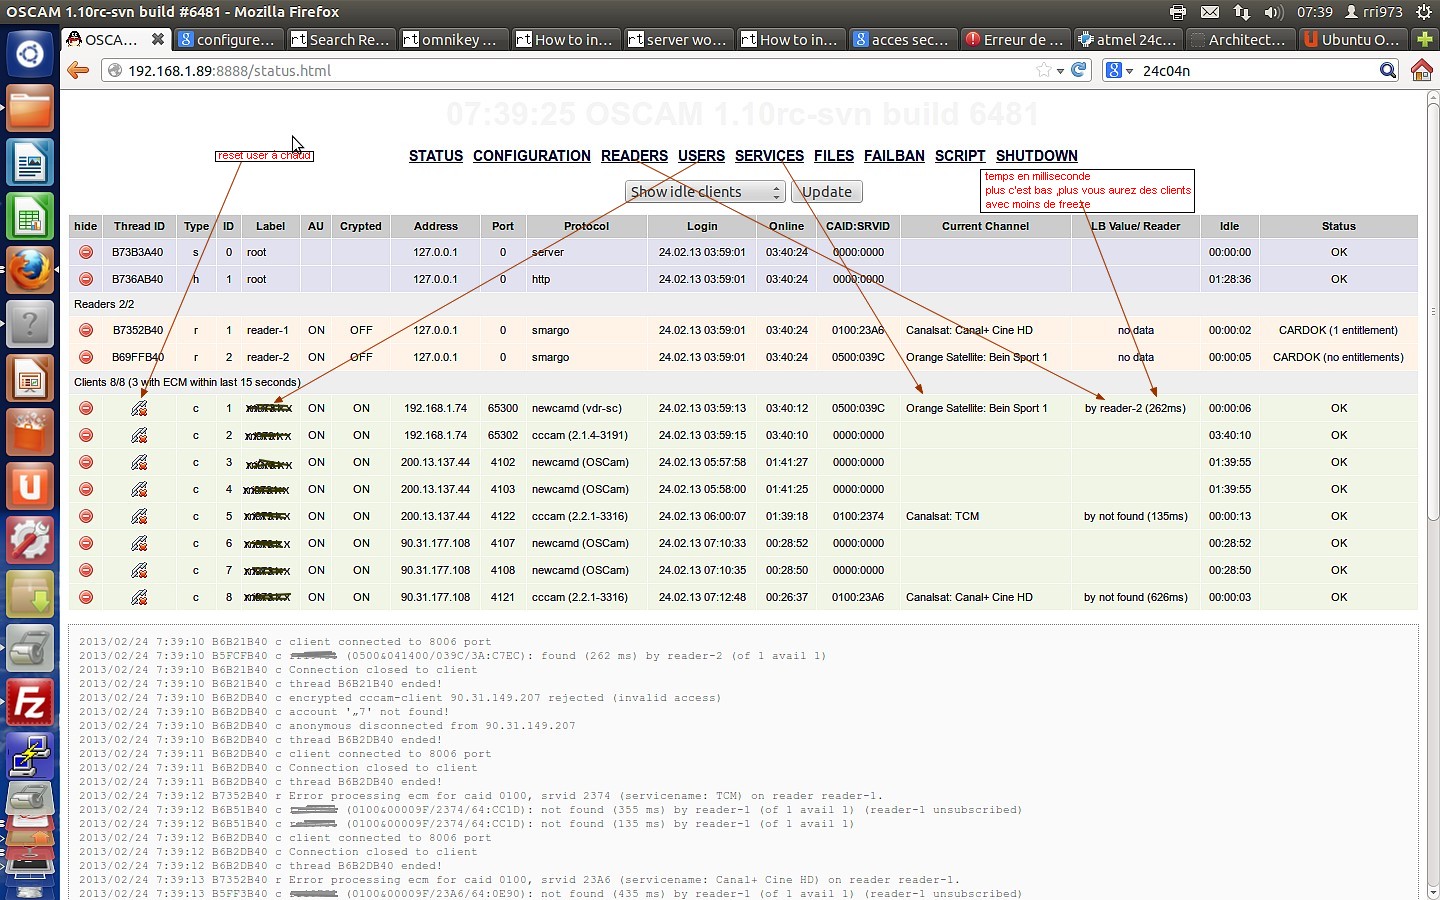Click the red hide icon for reader-1
1440x900 pixels.
click(86, 330)
